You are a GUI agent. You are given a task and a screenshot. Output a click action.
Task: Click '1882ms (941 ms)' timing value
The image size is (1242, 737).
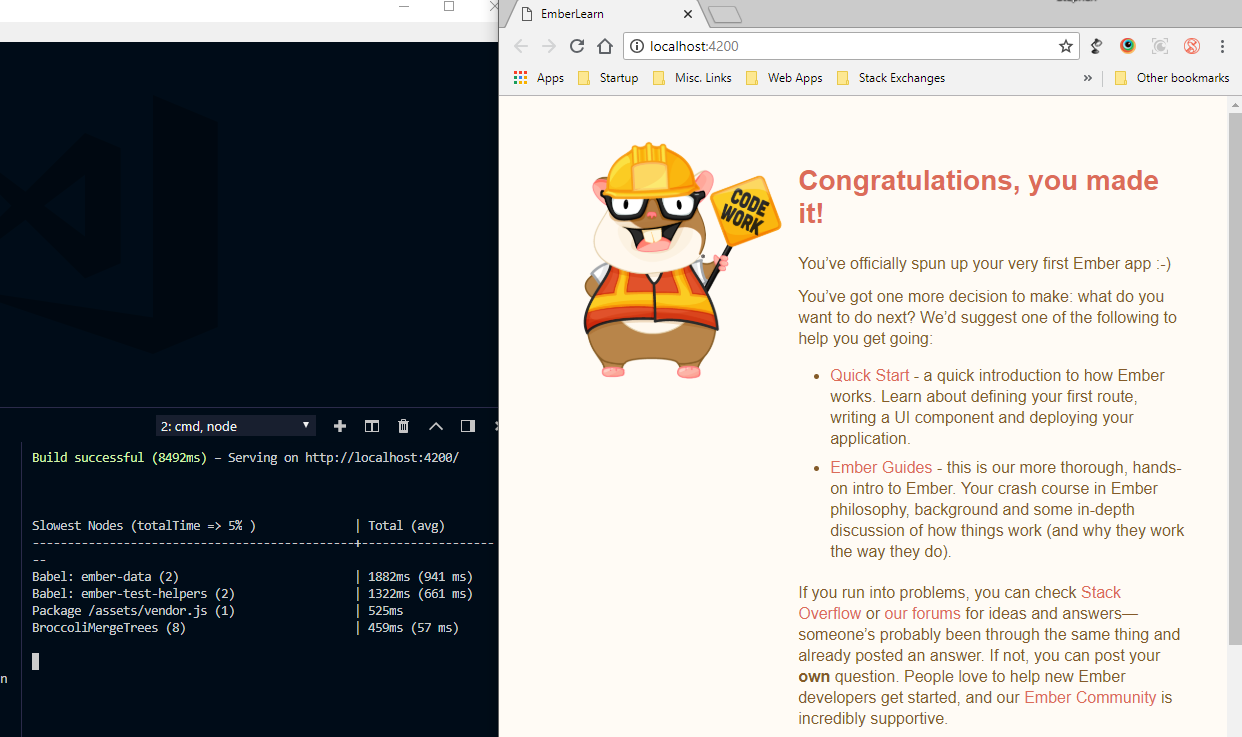coord(420,577)
